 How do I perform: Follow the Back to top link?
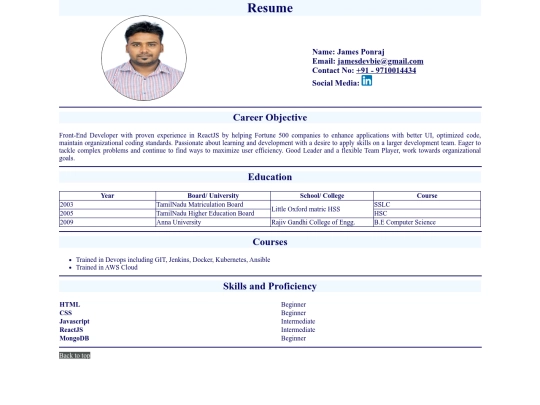tap(74, 355)
